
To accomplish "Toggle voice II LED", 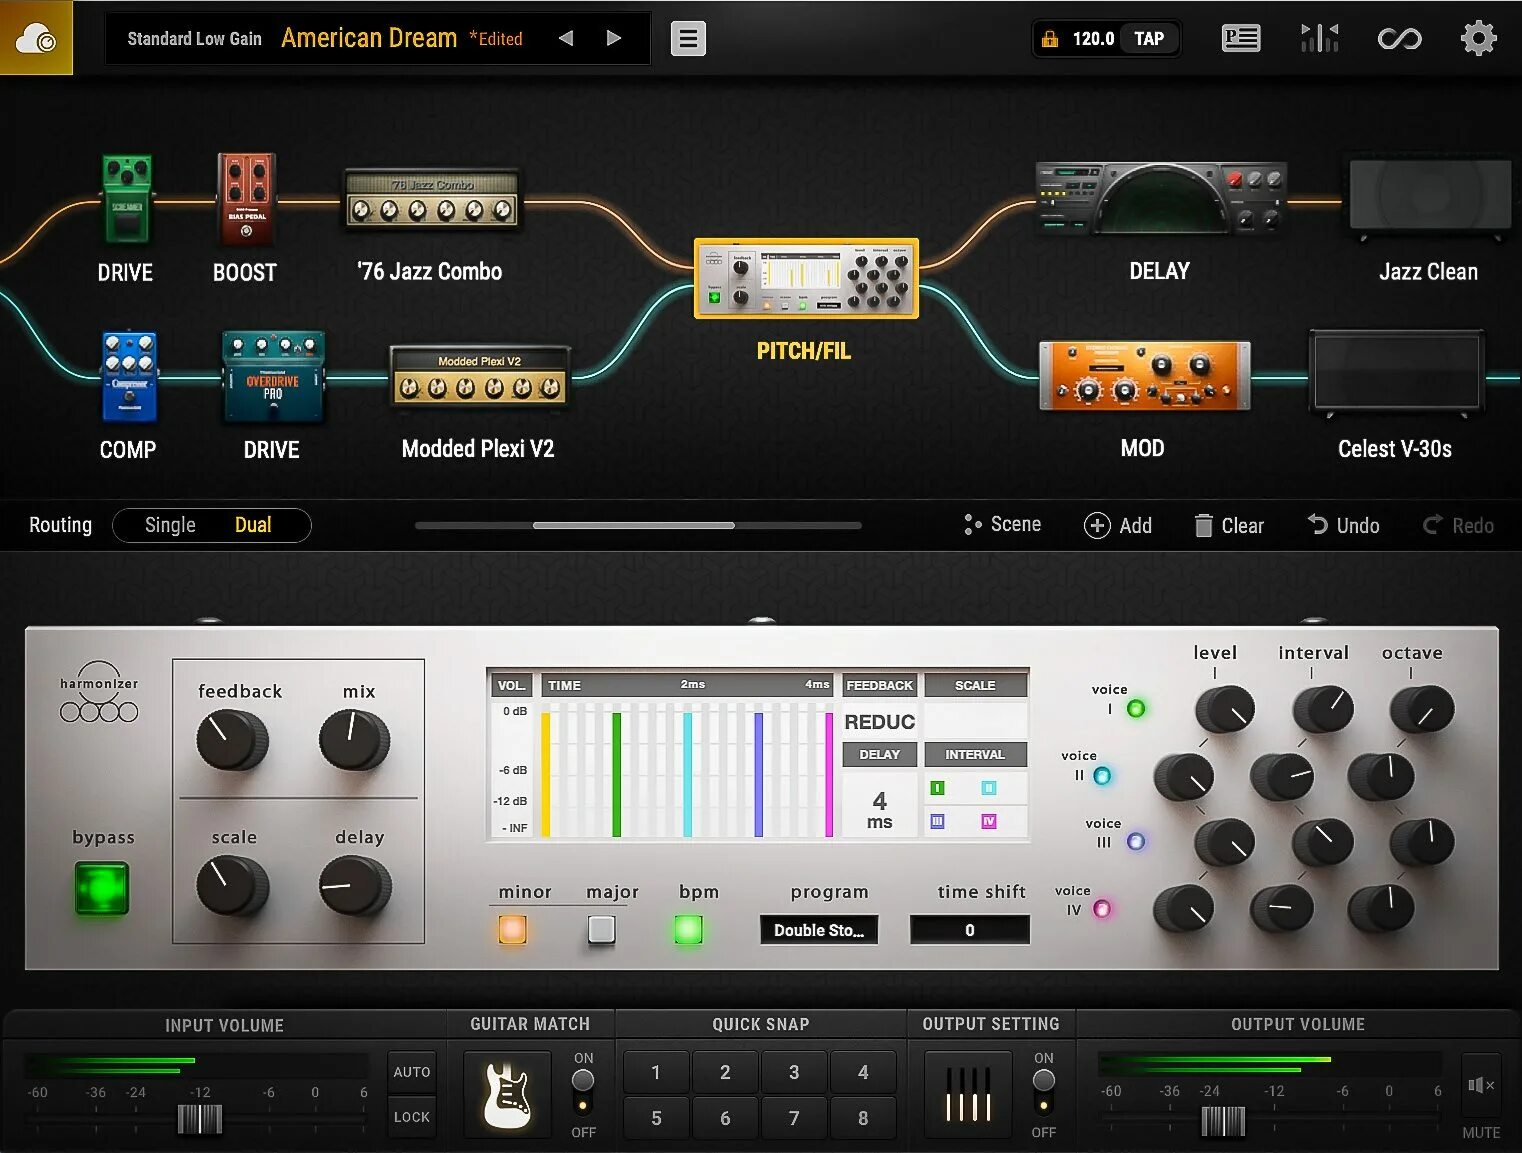I will [x=1102, y=776].
